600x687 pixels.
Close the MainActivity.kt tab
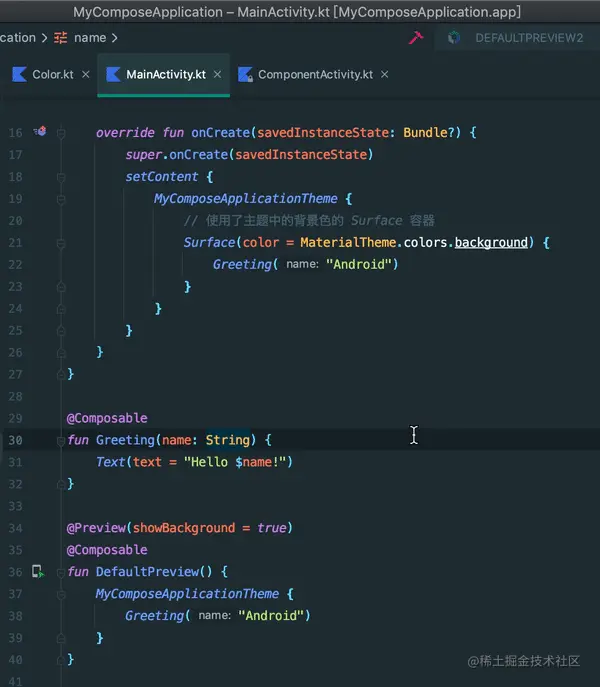point(217,74)
